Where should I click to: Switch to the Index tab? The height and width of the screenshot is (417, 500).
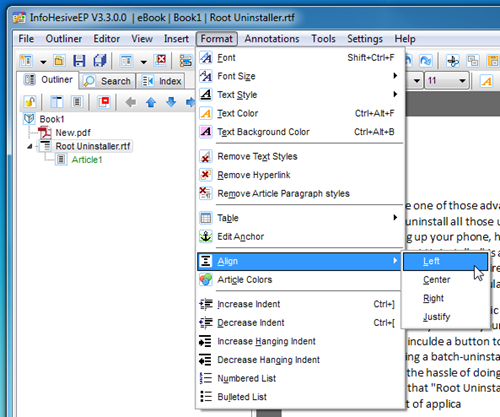point(162,81)
